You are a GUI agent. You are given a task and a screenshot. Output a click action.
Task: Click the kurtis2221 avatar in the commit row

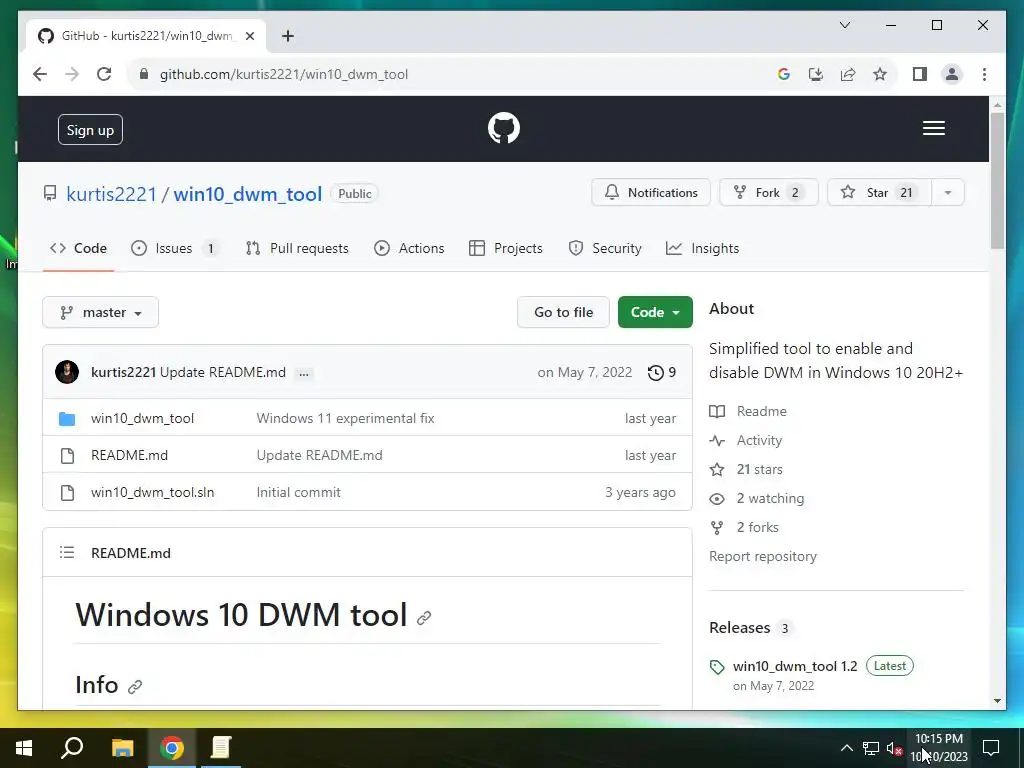coord(67,372)
